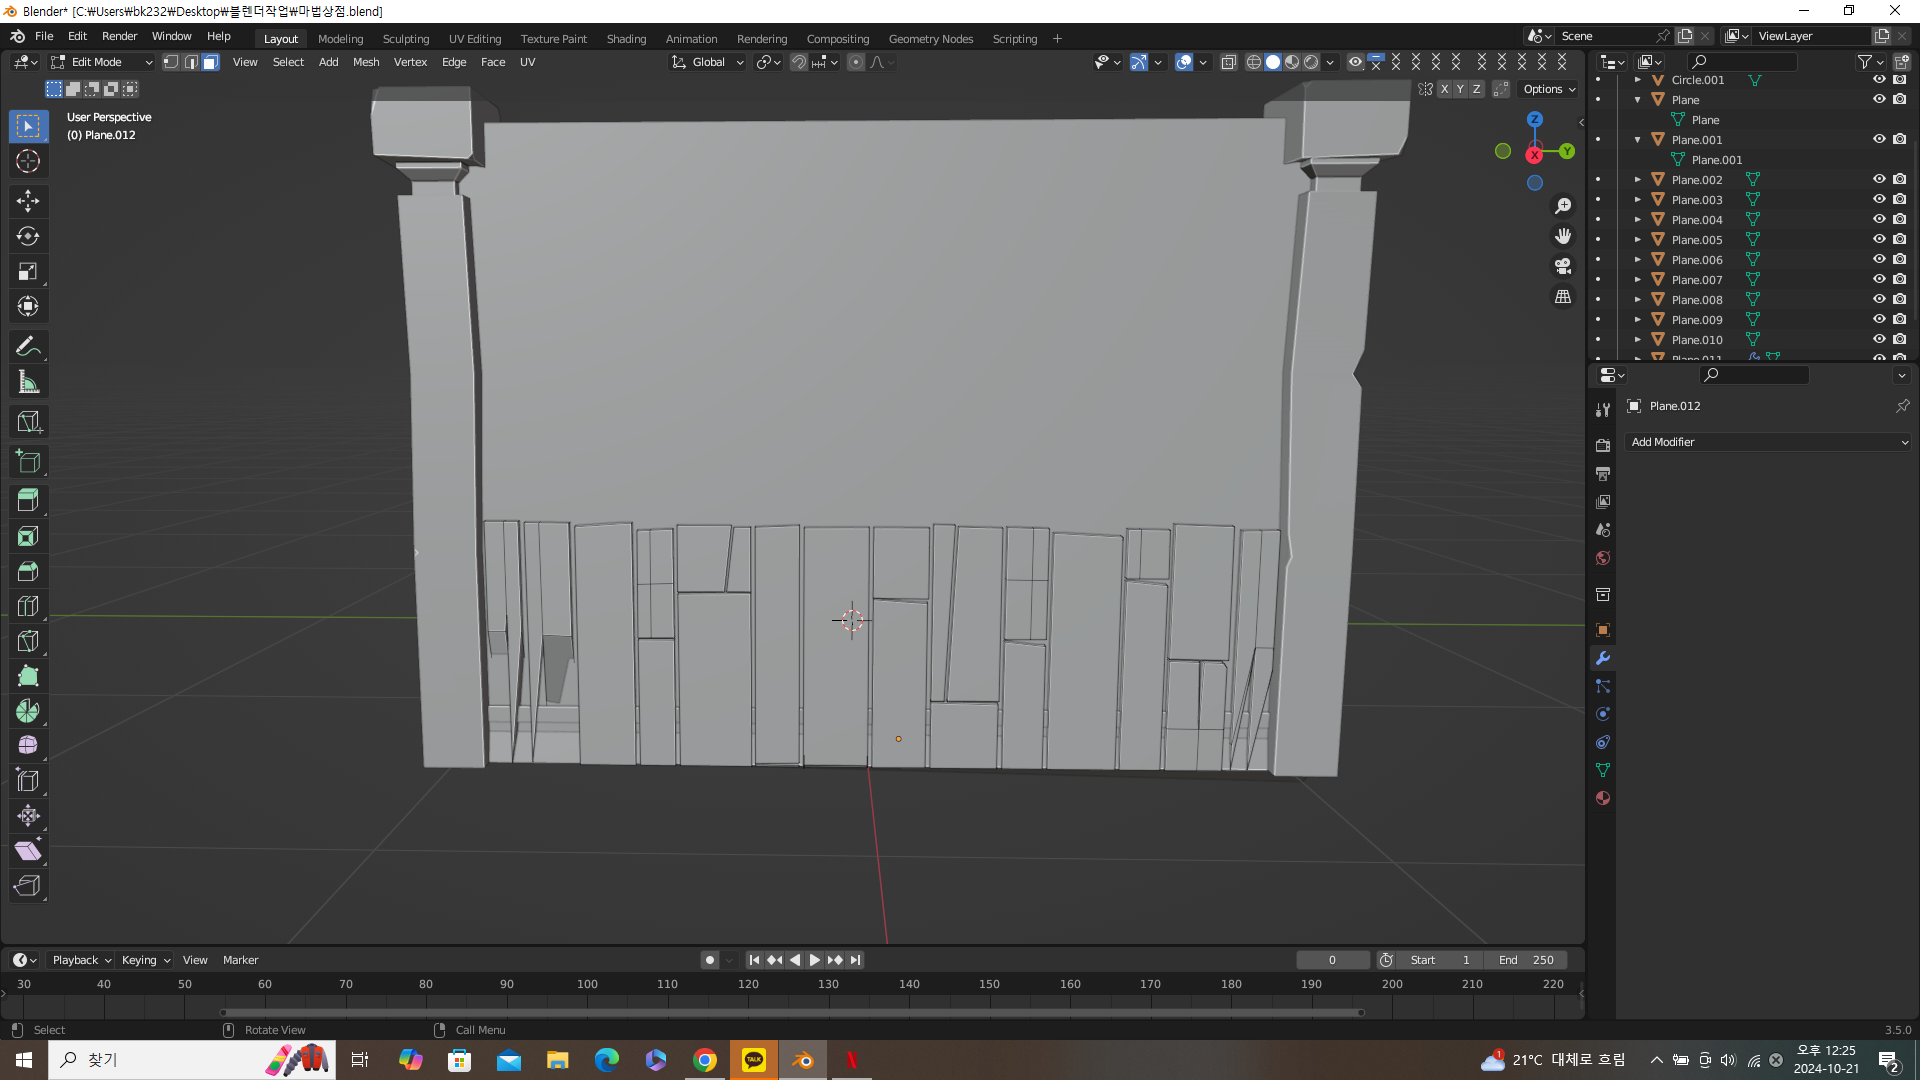The image size is (1920, 1080).
Task: Disable rendering for Plane.008
Action: (1900, 299)
